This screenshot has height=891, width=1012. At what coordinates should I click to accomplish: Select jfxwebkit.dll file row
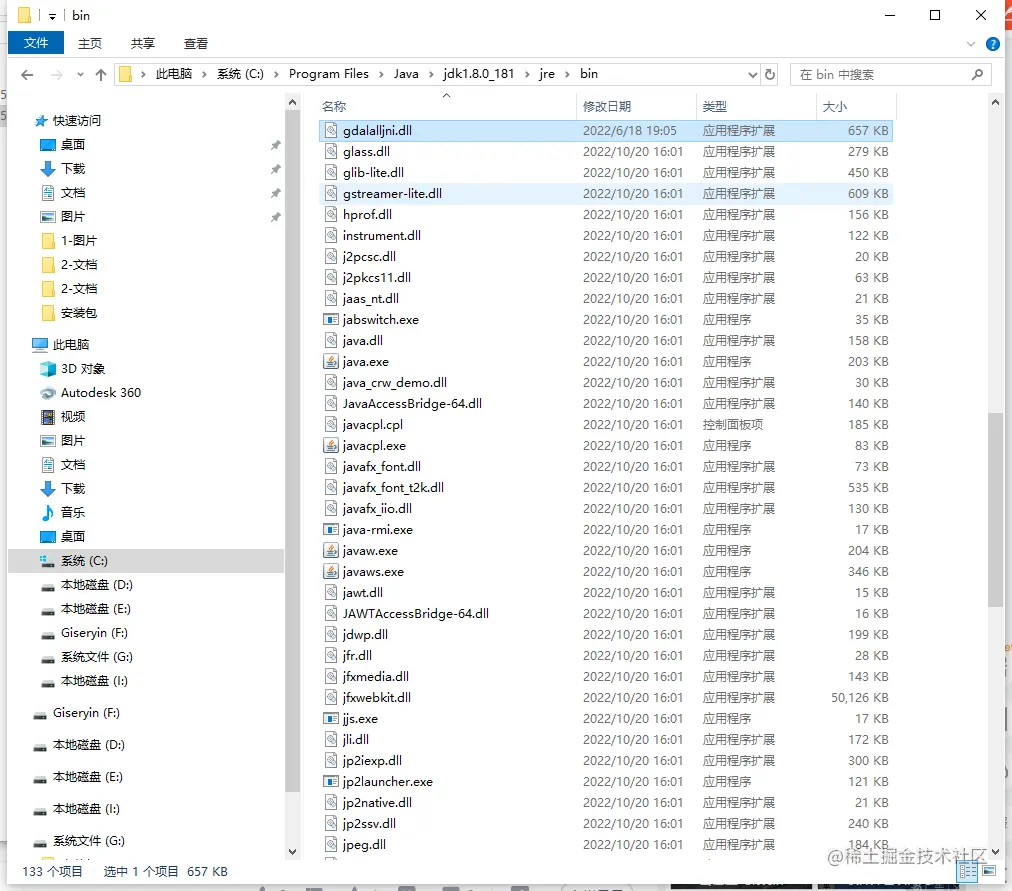coord(605,697)
